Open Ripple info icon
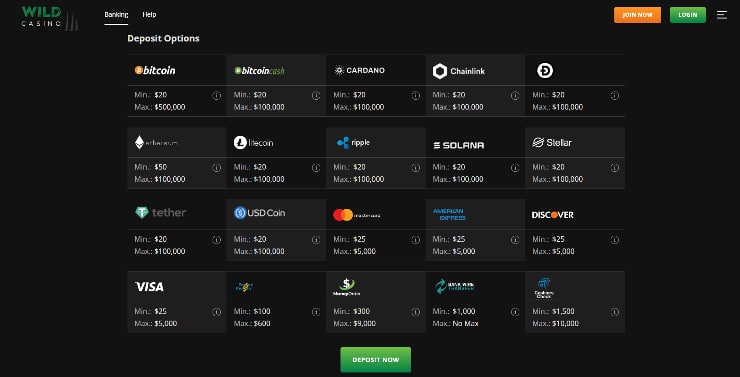 (x=416, y=168)
